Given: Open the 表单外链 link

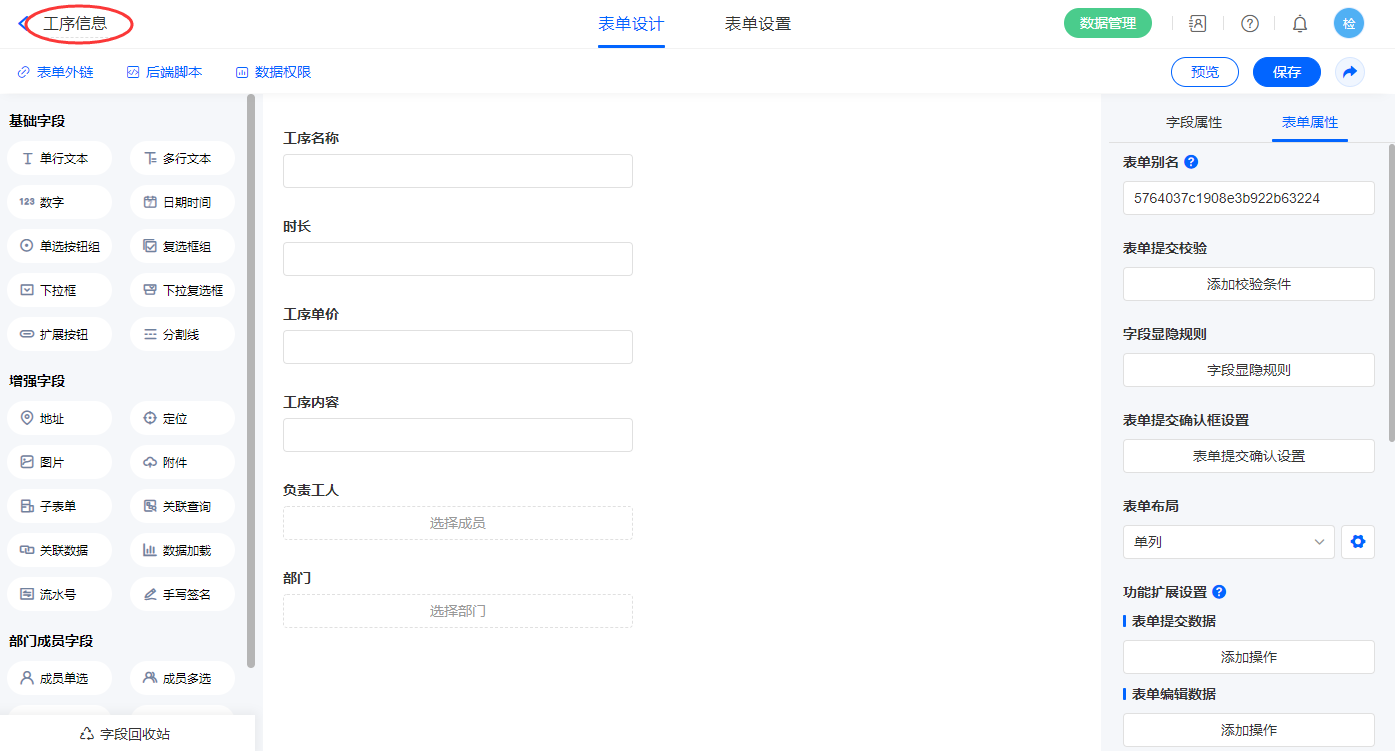Looking at the screenshot, I should tap(56, 72).
